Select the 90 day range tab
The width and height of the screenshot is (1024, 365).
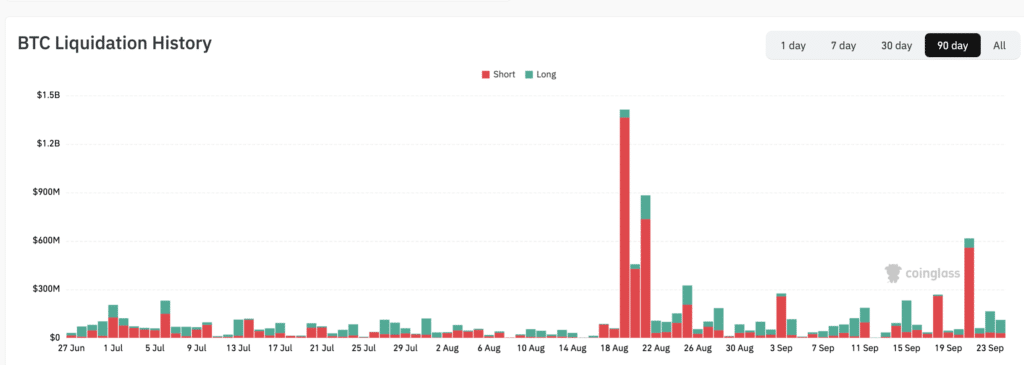[x=952, y=46]
